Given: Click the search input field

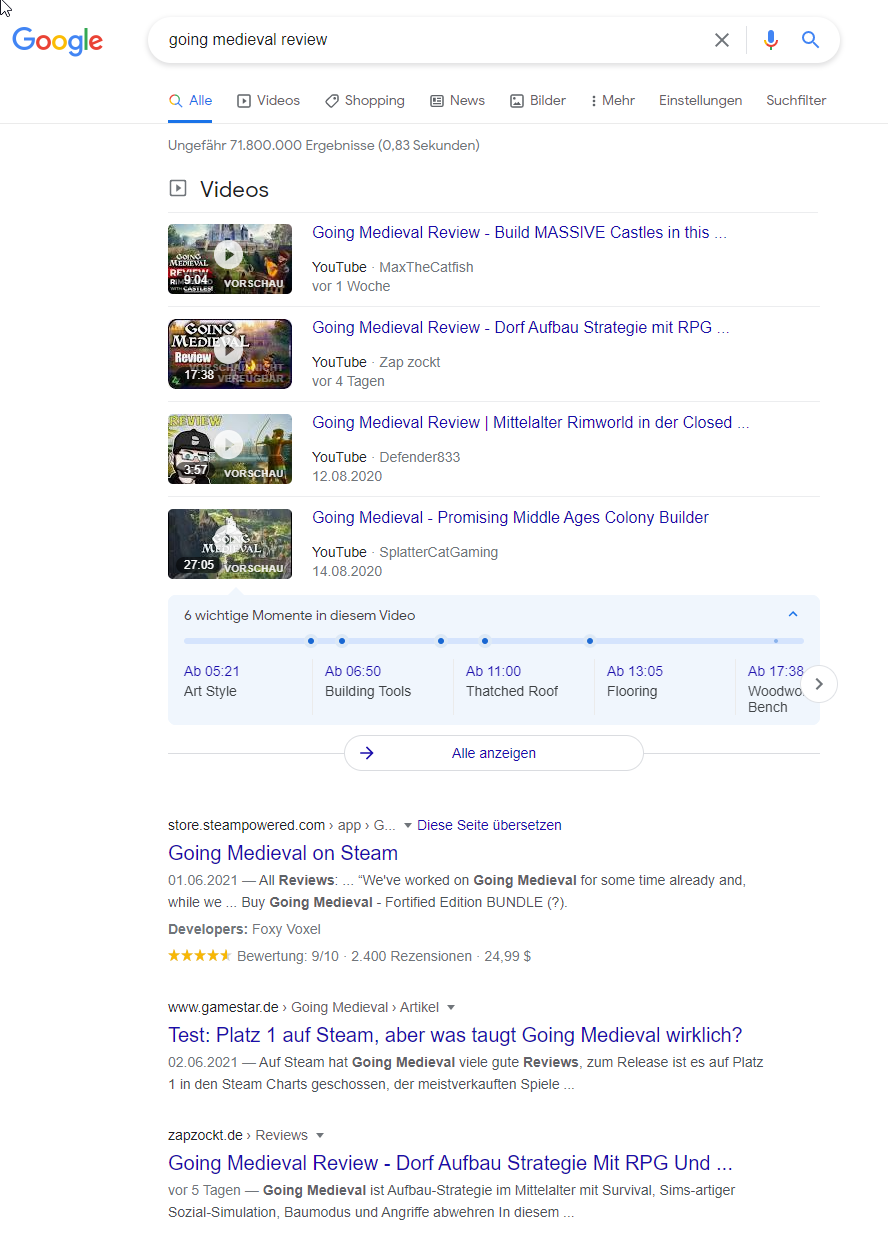Looking at the screenshot, I should click(430, 40).
